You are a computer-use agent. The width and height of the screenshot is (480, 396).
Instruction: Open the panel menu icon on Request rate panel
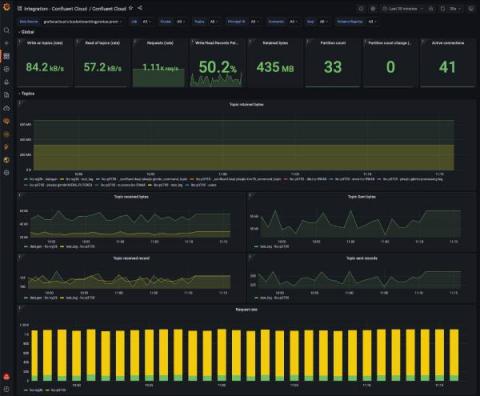[x=20, y=308]
